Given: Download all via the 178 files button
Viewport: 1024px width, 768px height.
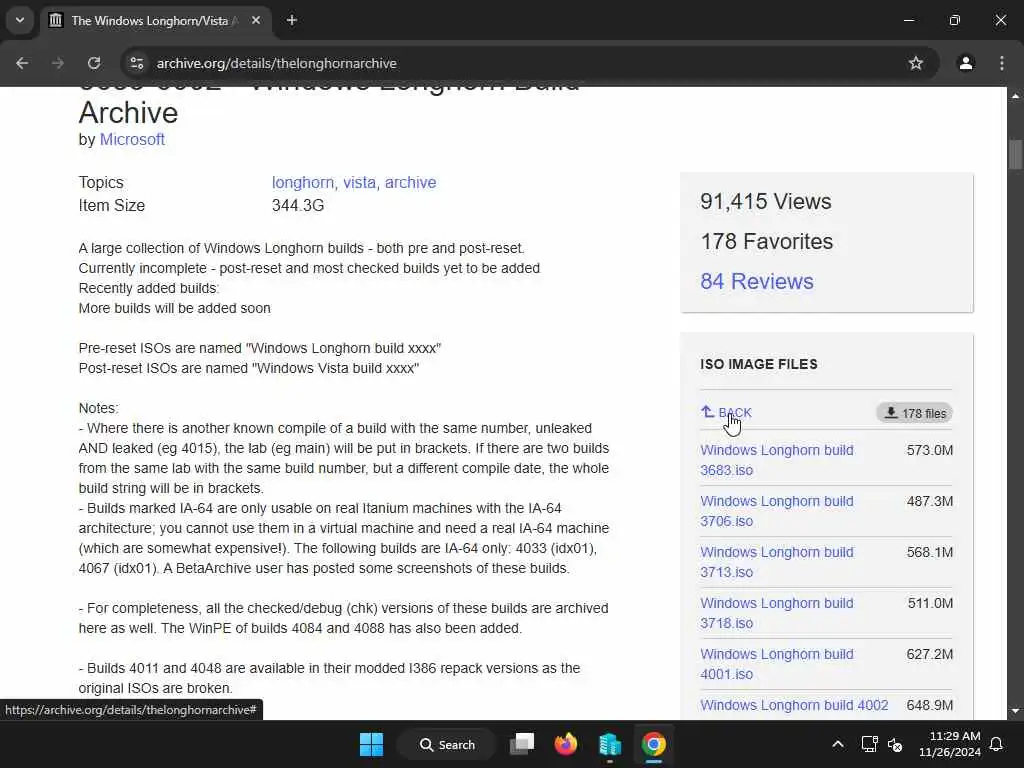Looking at the screenshot, I should click(914, 413).
